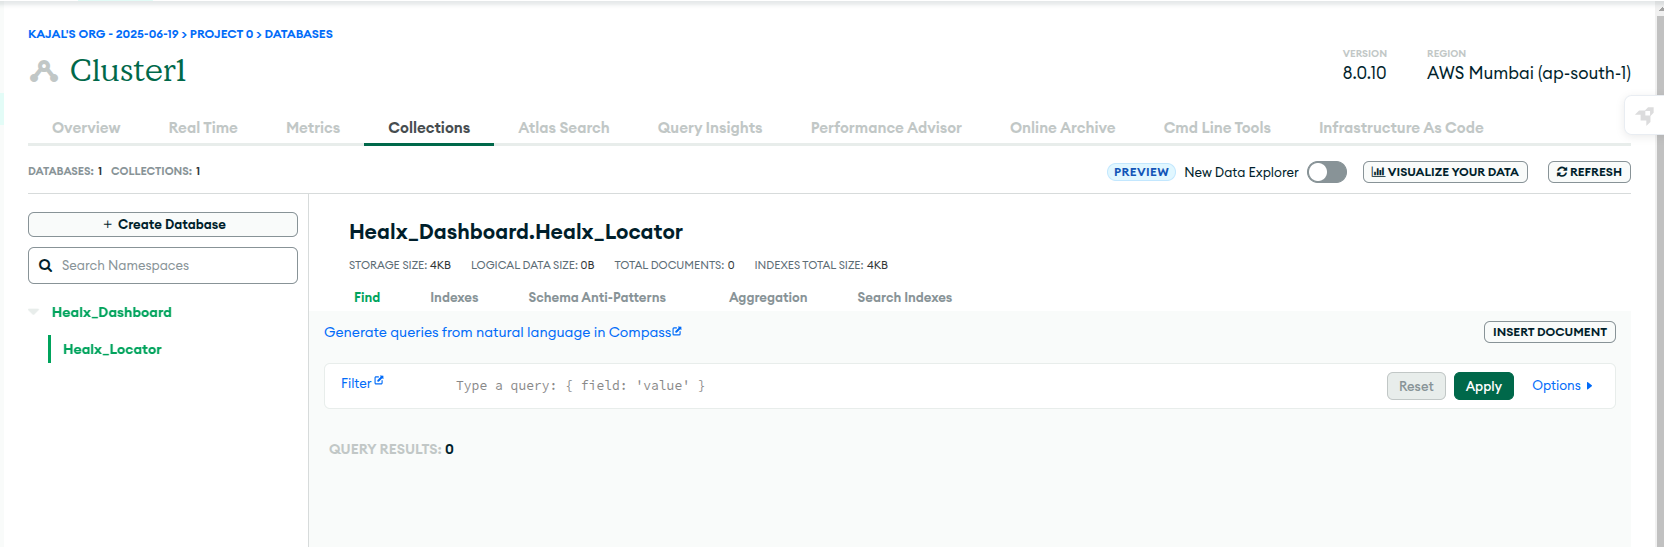The width and height of the screenshot is (1664, 547).
Task: Click the Healx_Dashboard.Healx_Locator heading
Action: (x=516, y=232)
